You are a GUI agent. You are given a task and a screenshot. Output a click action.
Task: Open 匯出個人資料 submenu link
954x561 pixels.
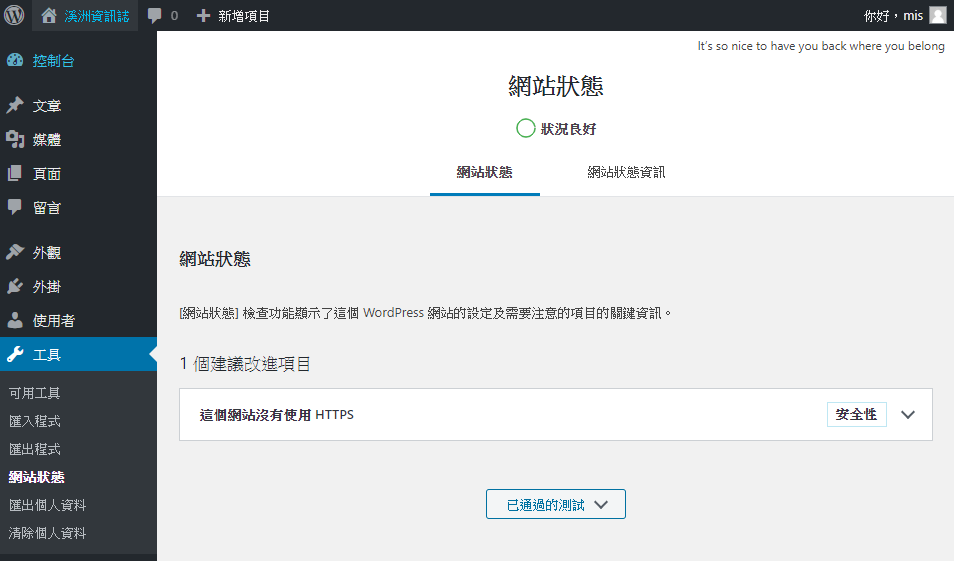point(47,505)
